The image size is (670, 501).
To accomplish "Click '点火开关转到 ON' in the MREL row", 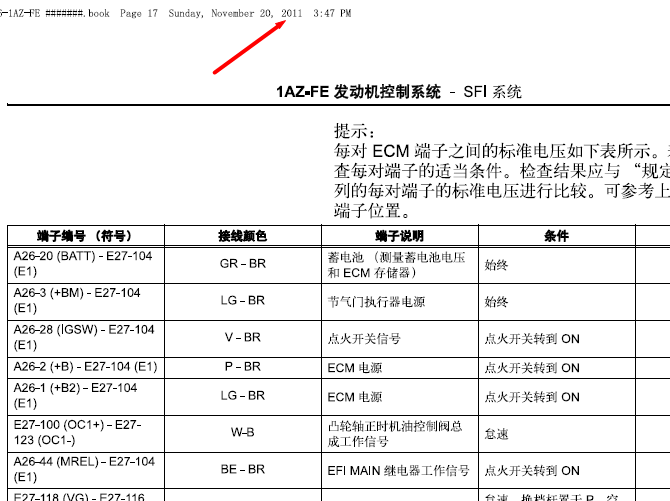I will tap(532, 471).
